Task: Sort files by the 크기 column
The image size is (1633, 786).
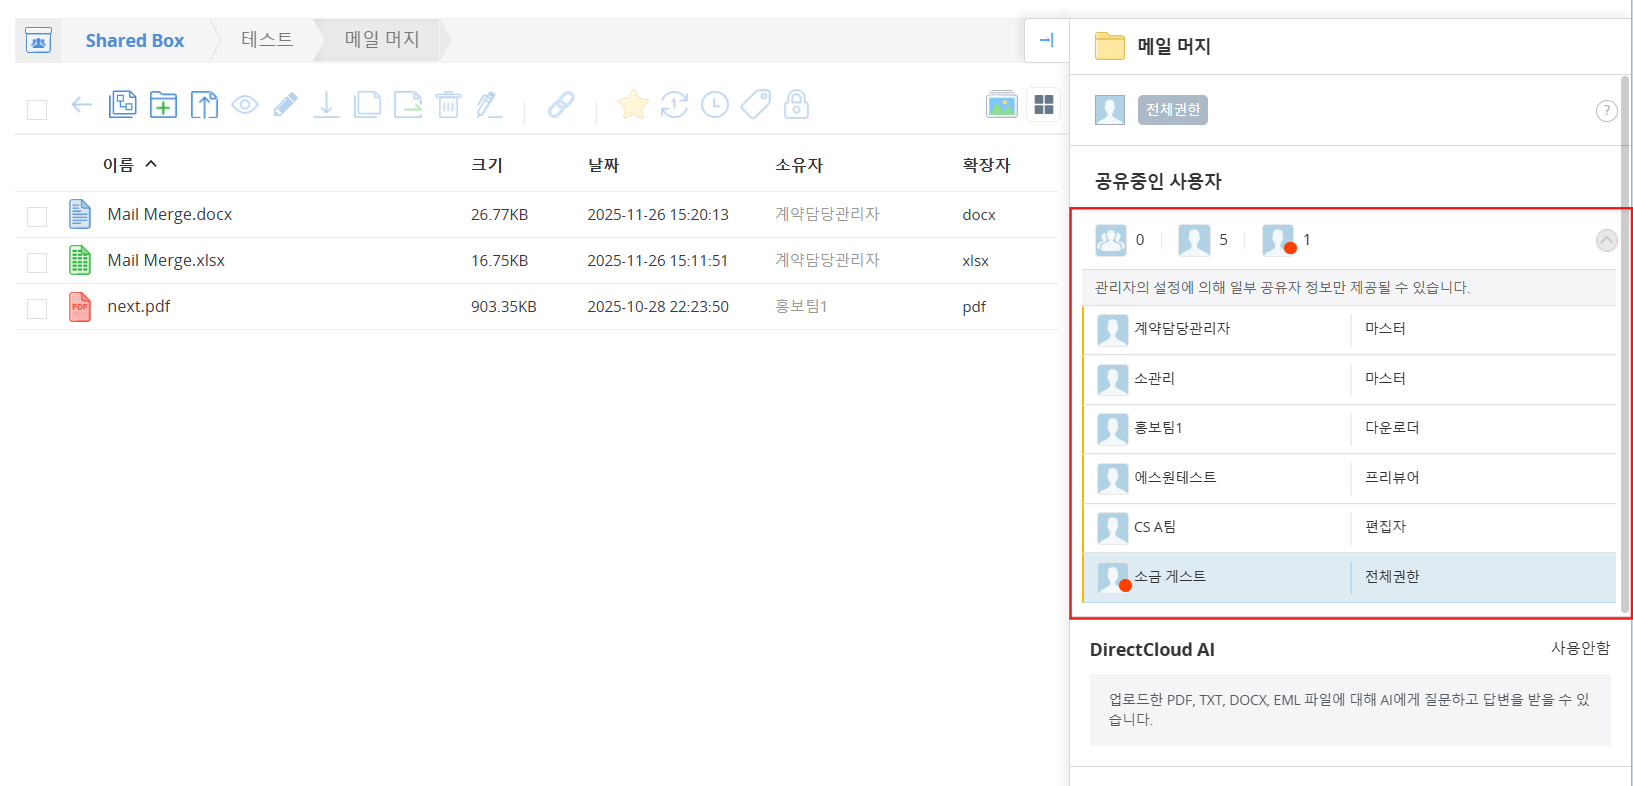Action: pos(487,165)
